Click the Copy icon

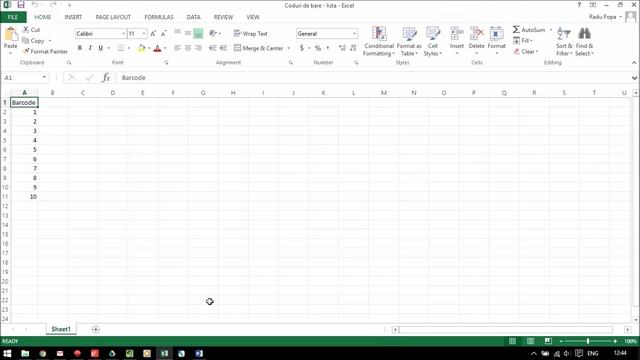tap(26, 40)
